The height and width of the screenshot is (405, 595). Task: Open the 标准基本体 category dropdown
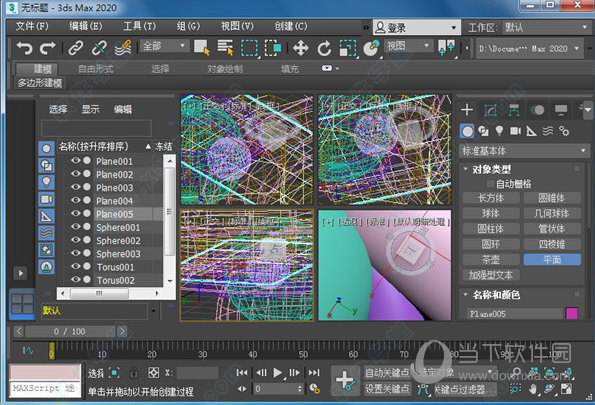coord(524,151)
